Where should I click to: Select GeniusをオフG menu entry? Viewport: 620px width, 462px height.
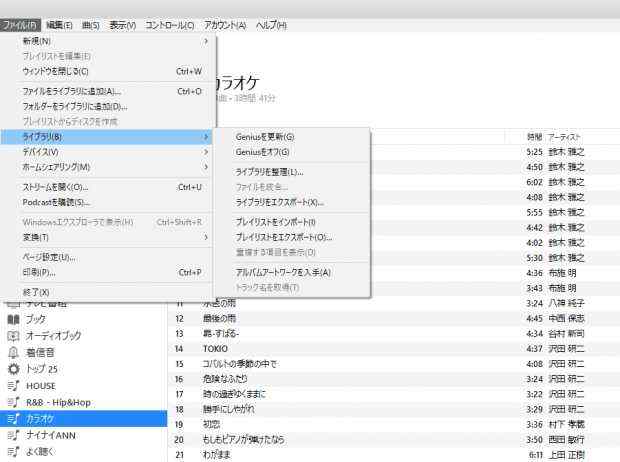[262, 152]
